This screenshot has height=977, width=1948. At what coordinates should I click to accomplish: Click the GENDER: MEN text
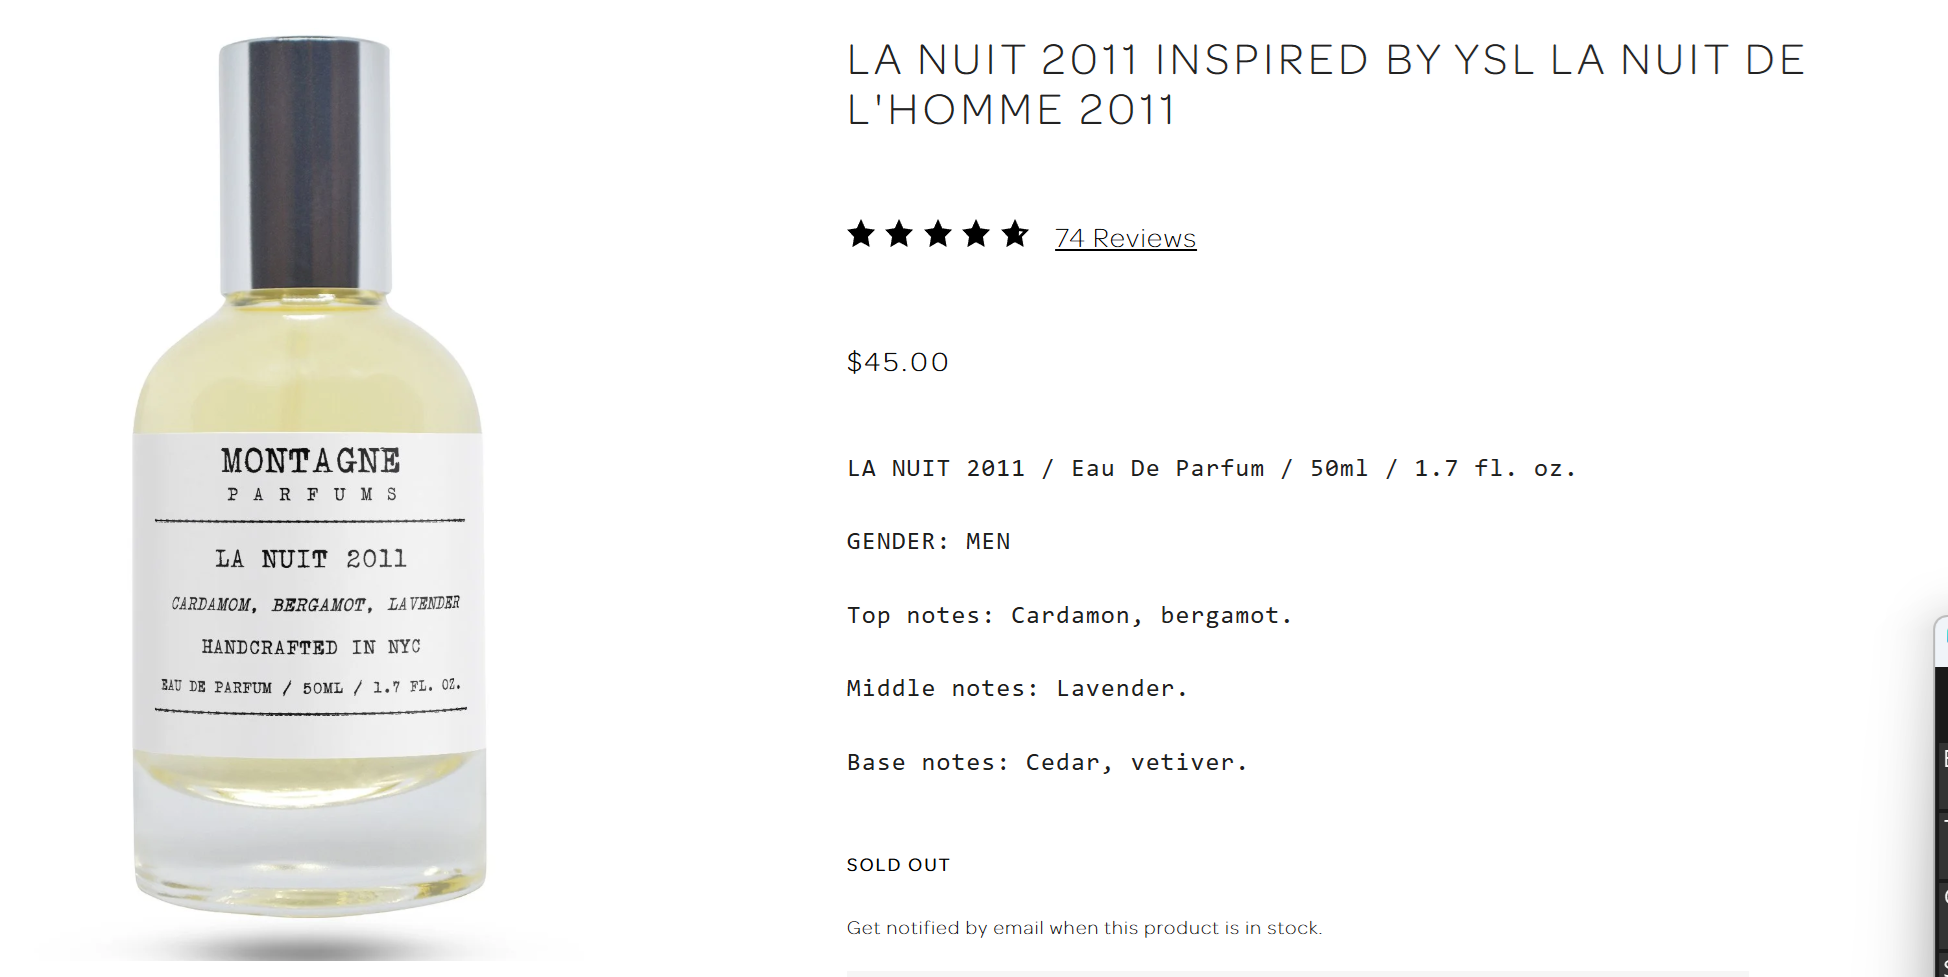[928, 542]
